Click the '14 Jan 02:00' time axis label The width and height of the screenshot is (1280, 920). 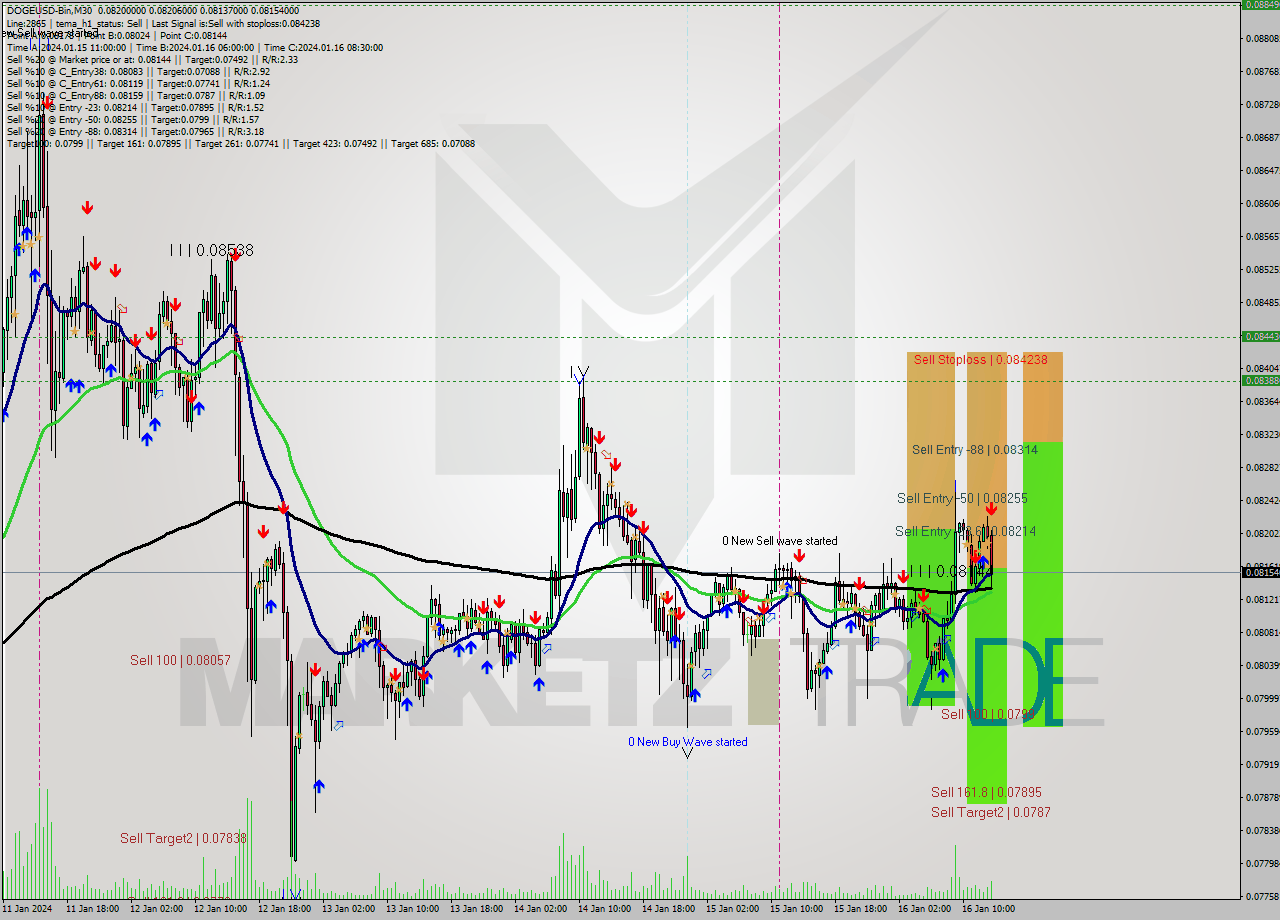[x=541, y=909]
